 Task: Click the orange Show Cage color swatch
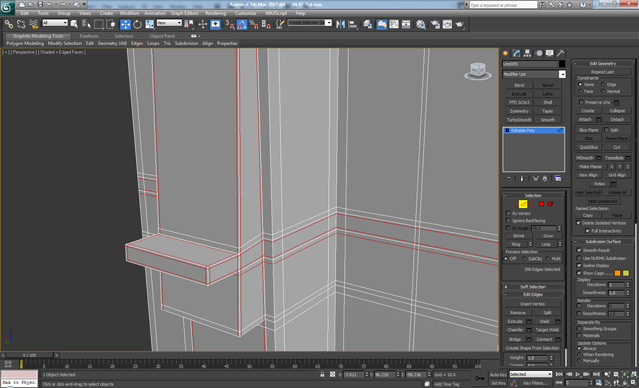(x=617, y=273)
